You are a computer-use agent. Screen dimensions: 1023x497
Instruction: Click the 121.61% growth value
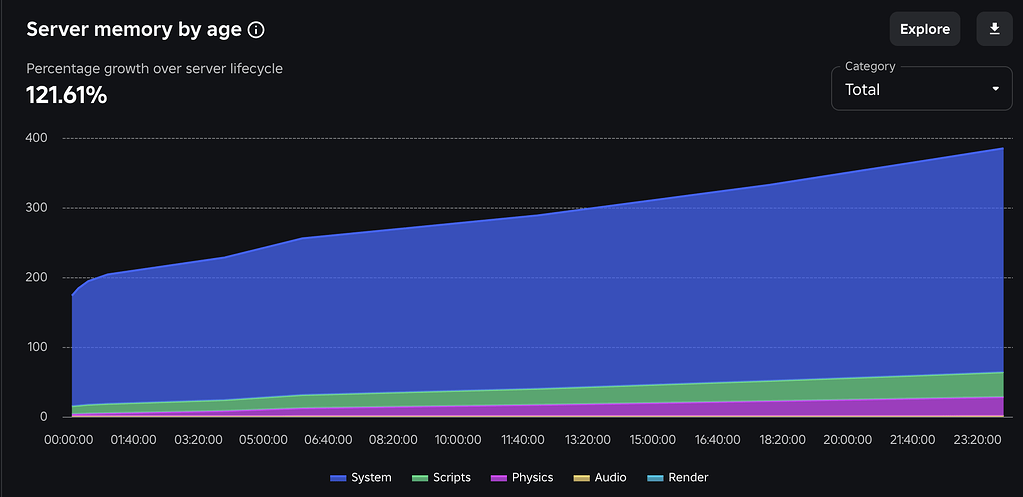coord(66,96)
